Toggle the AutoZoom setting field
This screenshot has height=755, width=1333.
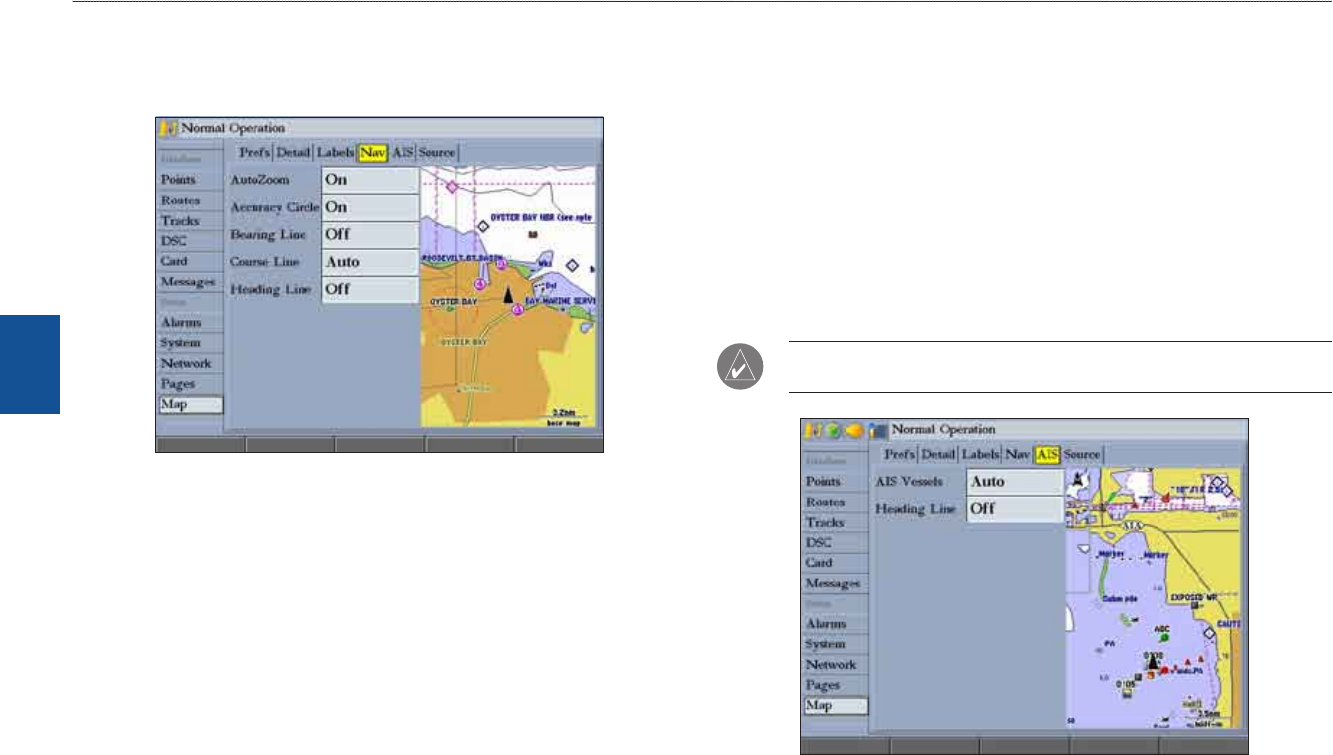point(369,180)
